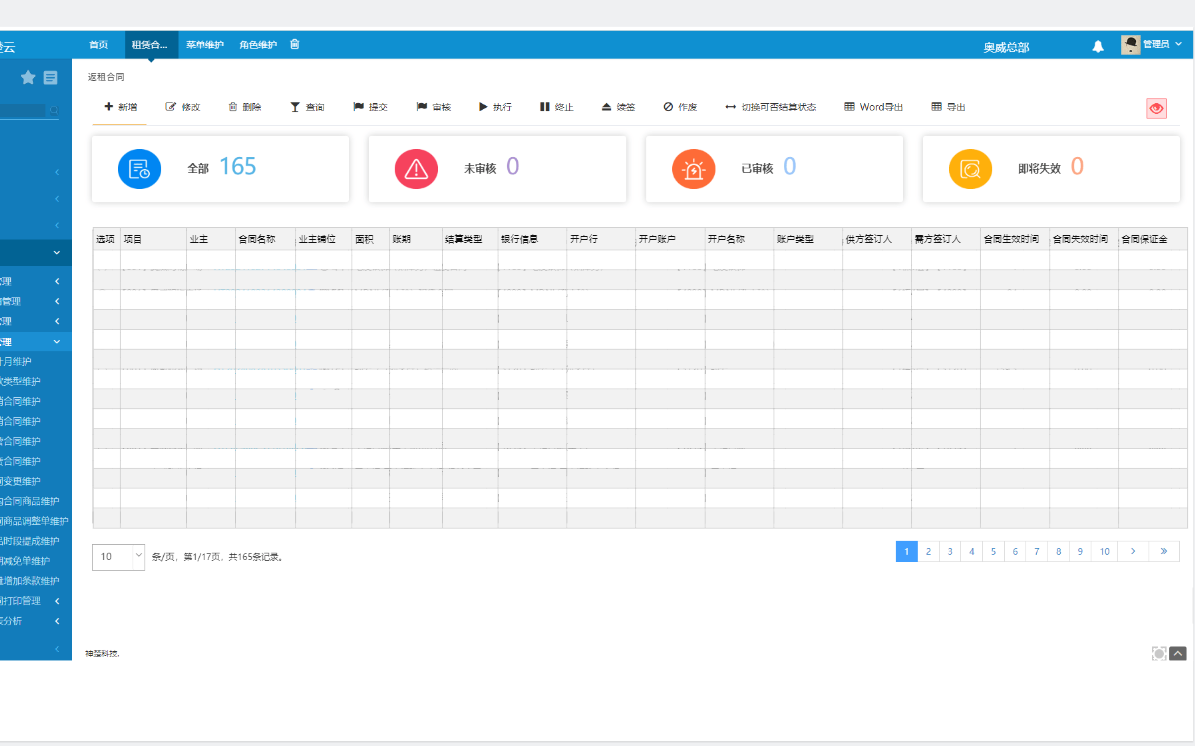The image size is (1195, 746).
Task: Switch to the 角色维护 tab
Action: coord(258,45)
